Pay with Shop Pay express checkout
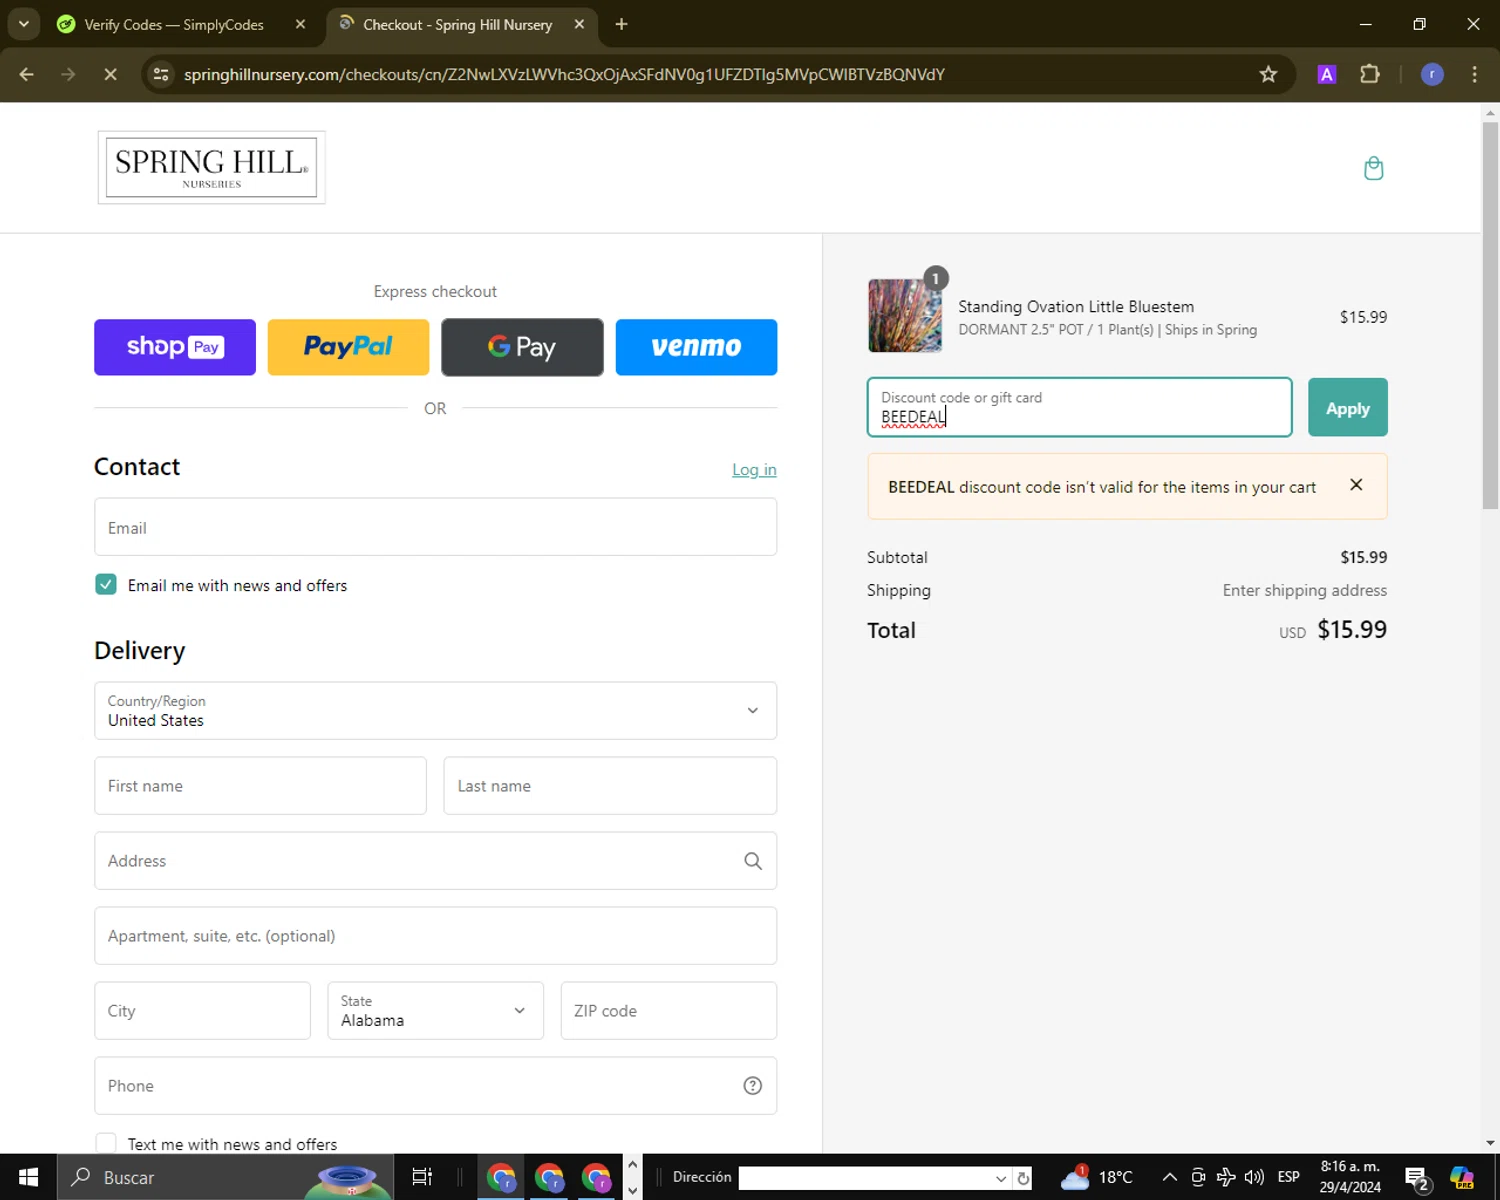 pos(175,347)
